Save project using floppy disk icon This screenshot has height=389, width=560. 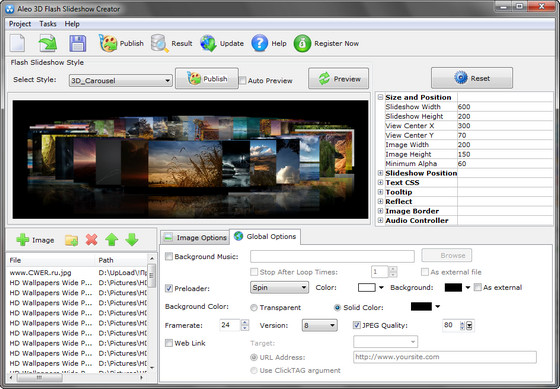78,43
